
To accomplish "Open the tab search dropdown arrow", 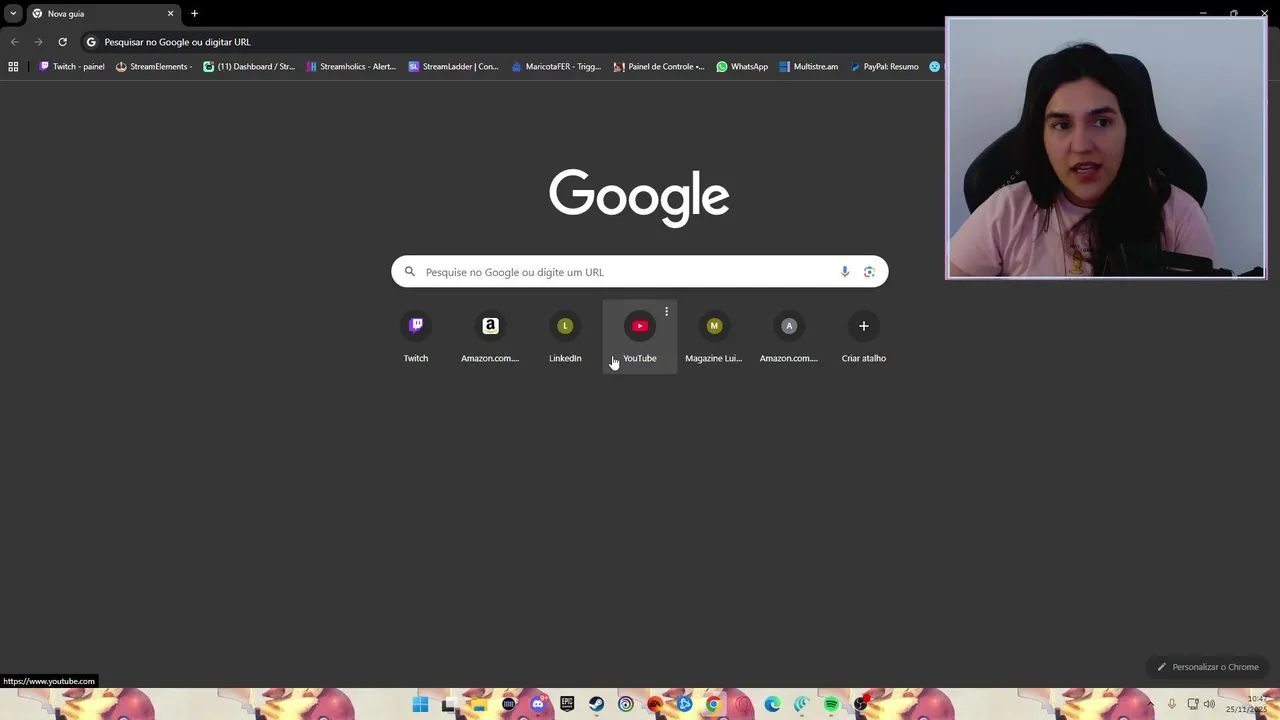I will pos(13,14).
